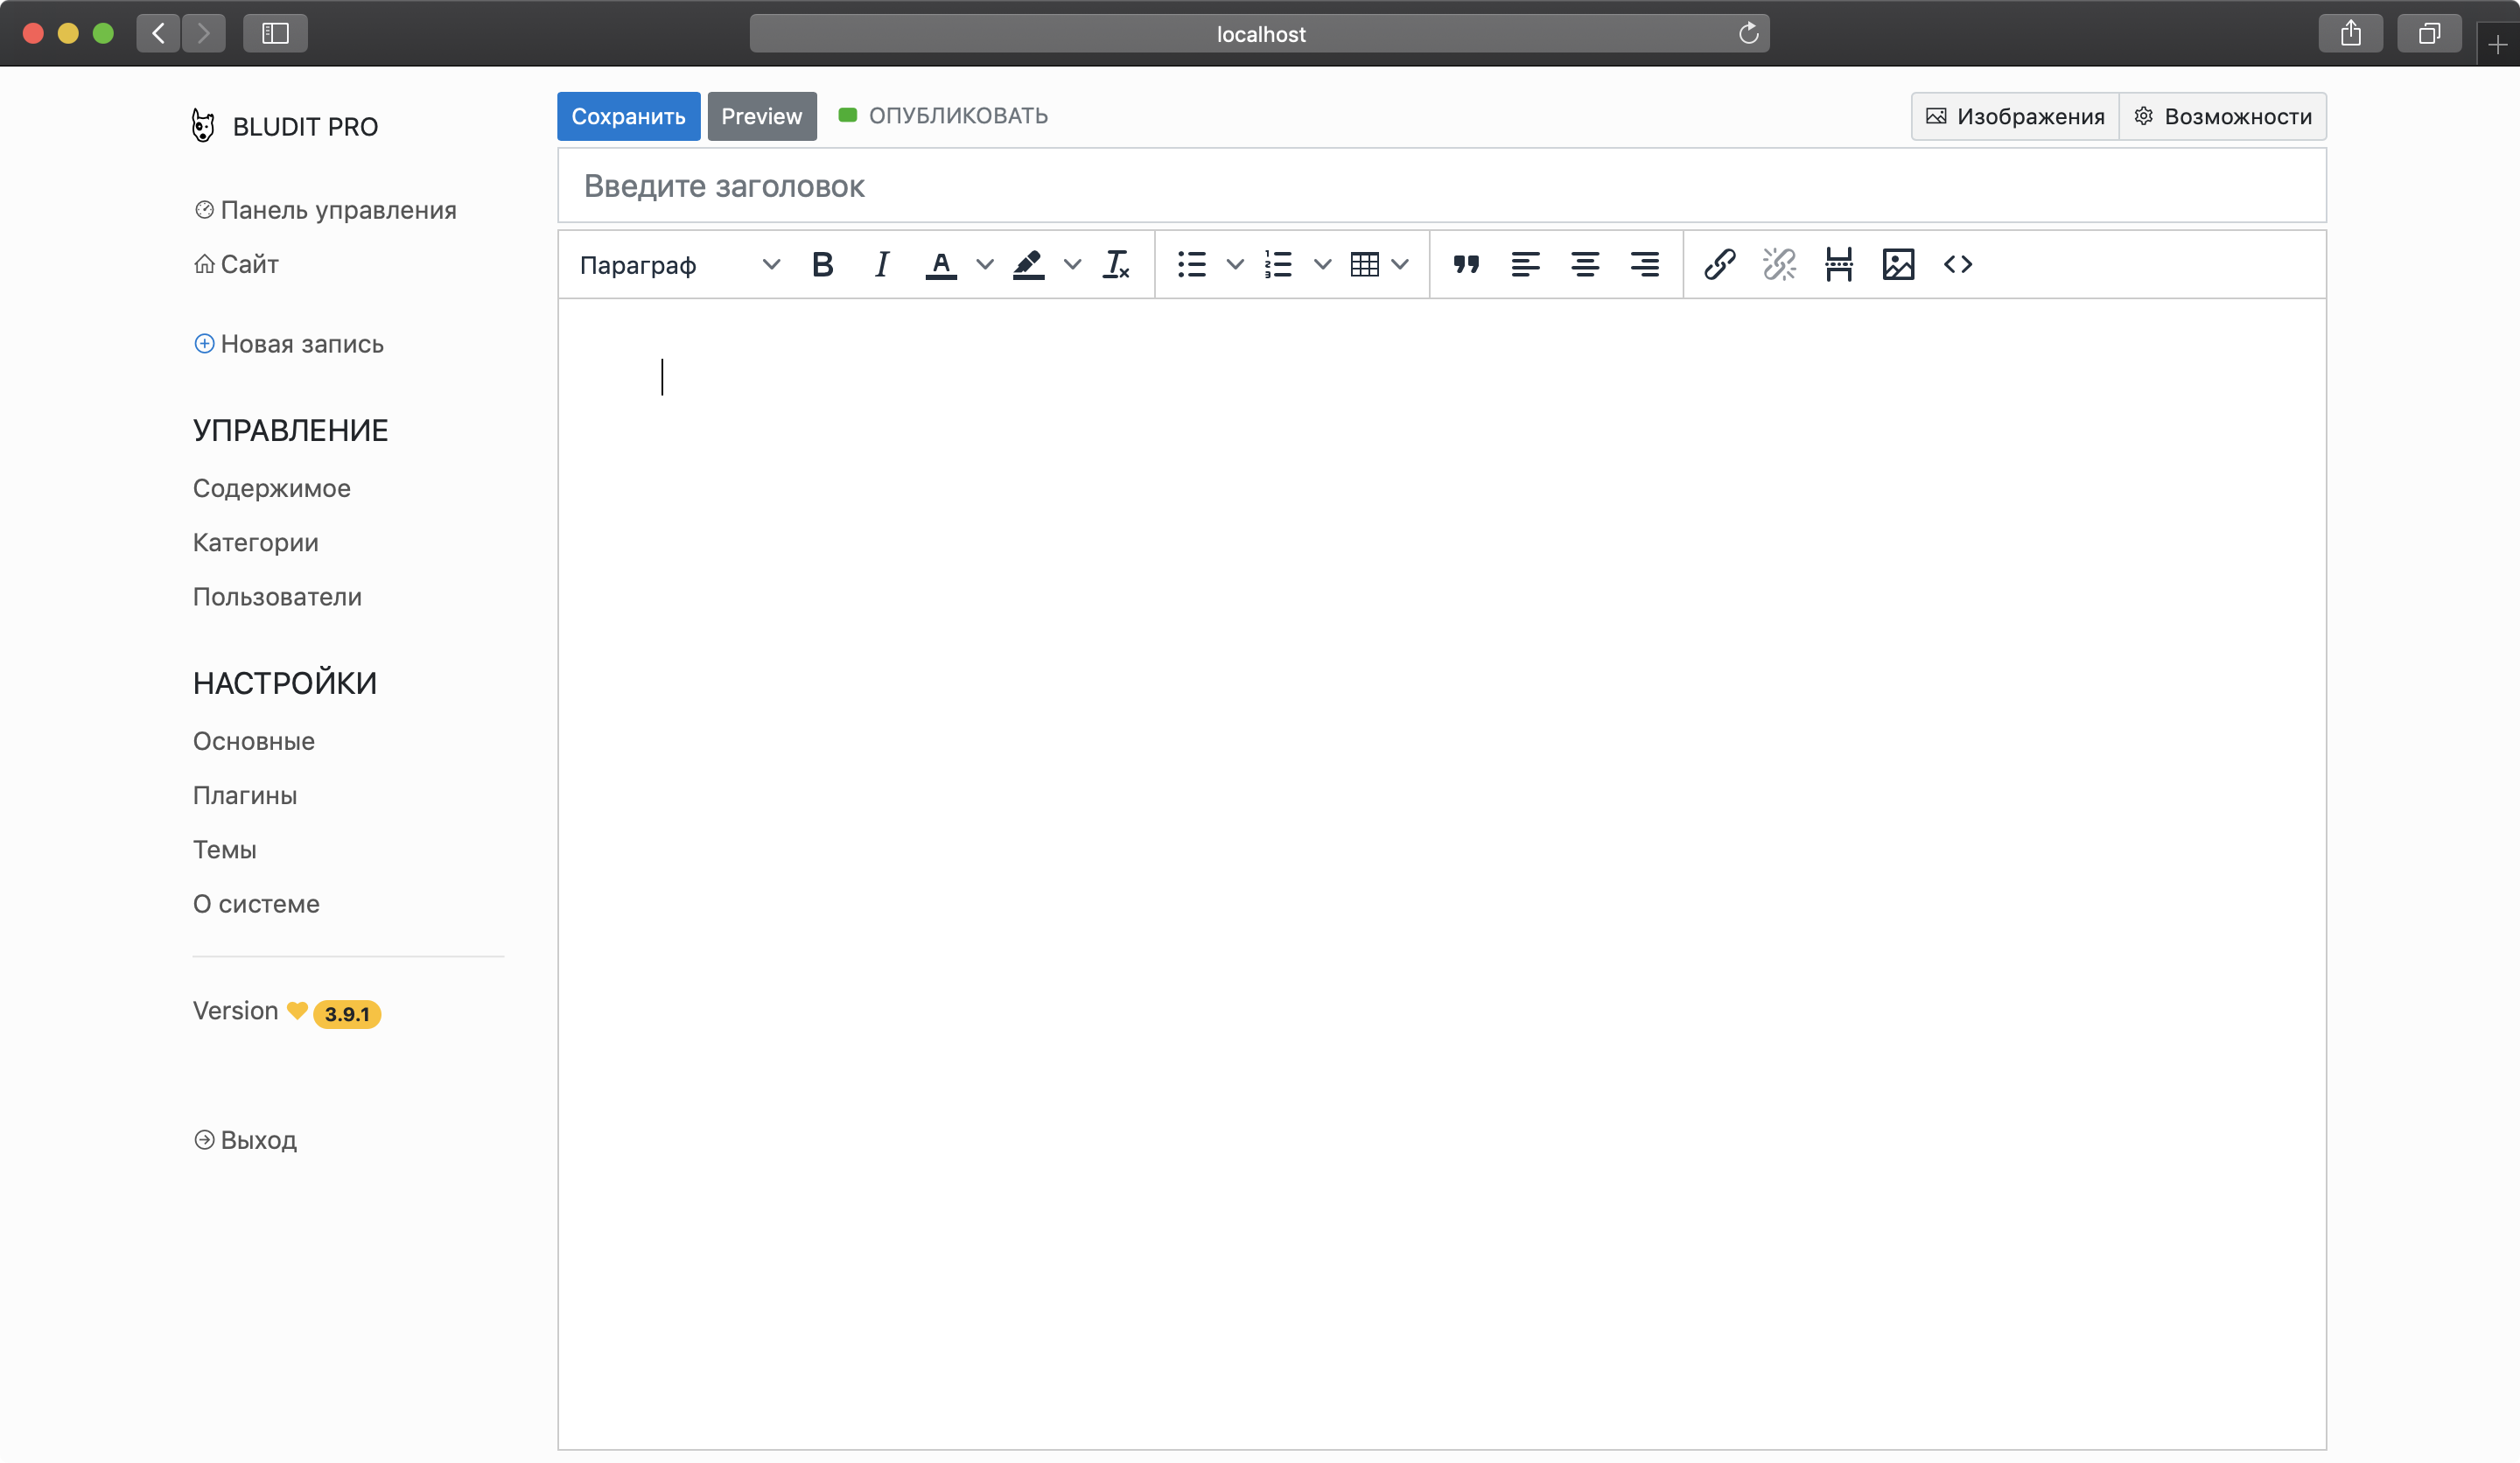Toggle the ОПУБЛИКОВАТЬ publish status
2520x1463 pixels.
(943, 116)
